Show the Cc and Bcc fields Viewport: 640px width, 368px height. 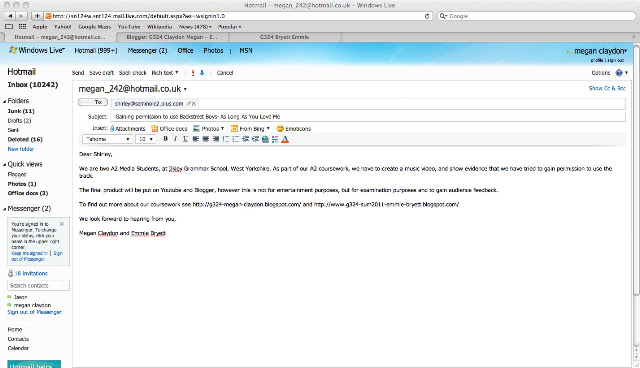[x=607, y=88]
